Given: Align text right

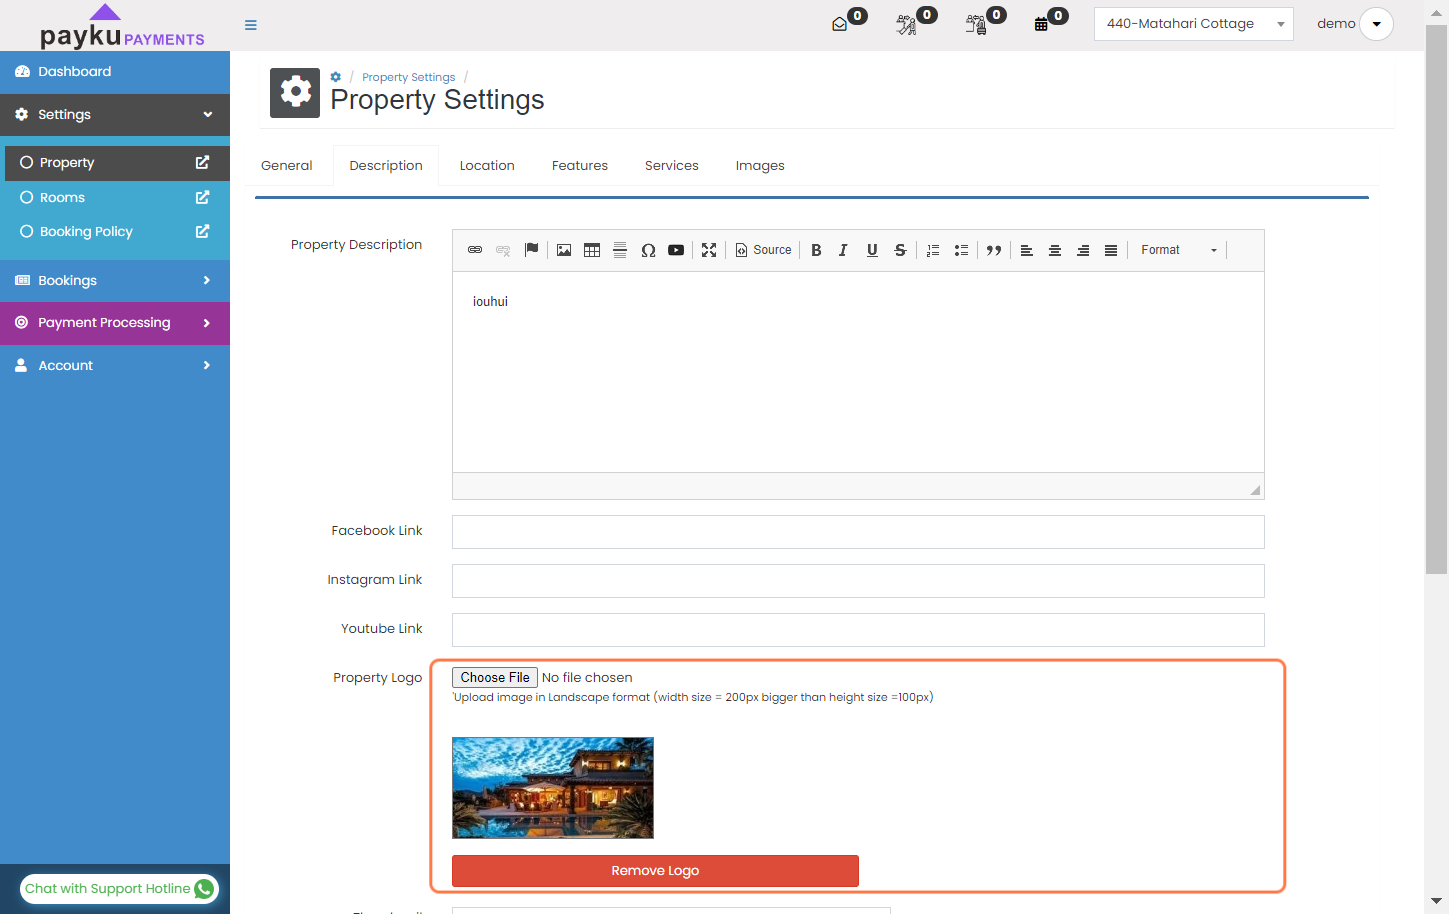Looking at the screenshot, I should click(1083, 250).
